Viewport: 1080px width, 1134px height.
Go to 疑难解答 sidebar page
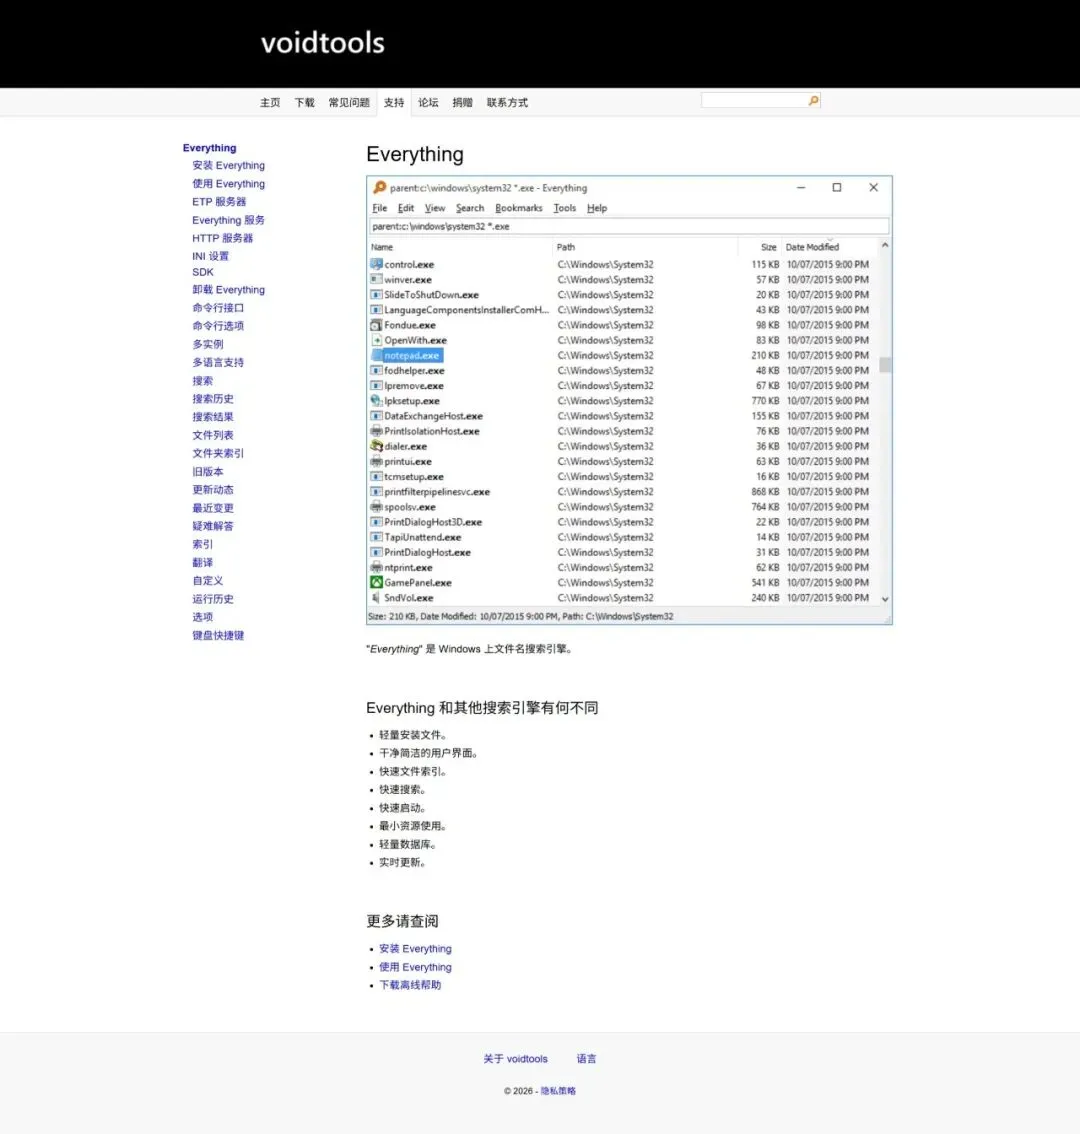pos(213,526)
